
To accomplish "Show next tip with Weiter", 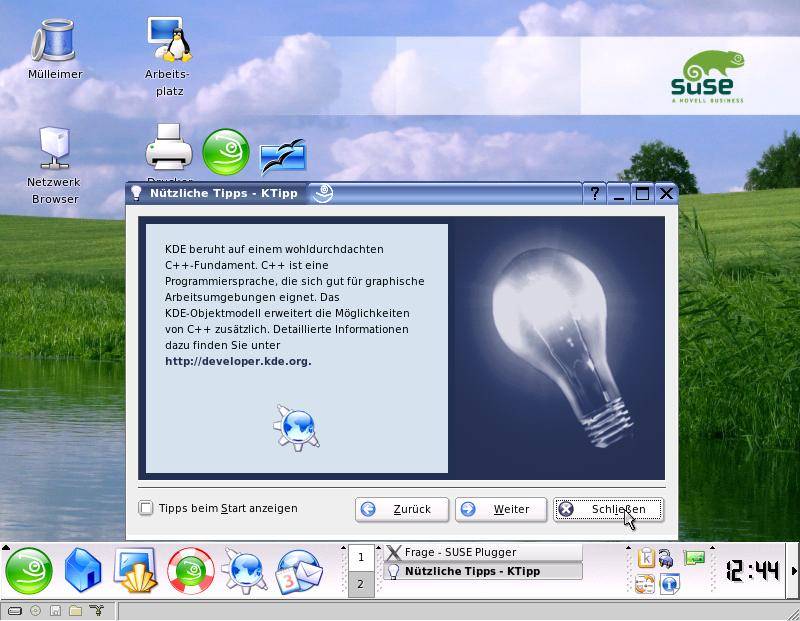I will (x=501, y=509).
